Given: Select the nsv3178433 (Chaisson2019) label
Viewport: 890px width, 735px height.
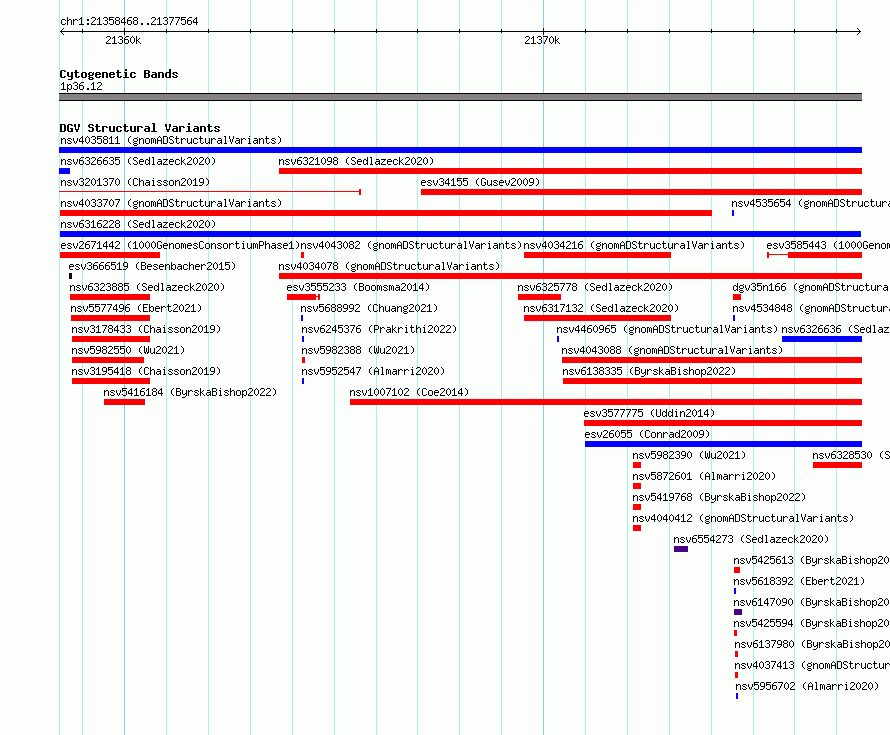Looking at the screenshot, I should pos(146,329).
